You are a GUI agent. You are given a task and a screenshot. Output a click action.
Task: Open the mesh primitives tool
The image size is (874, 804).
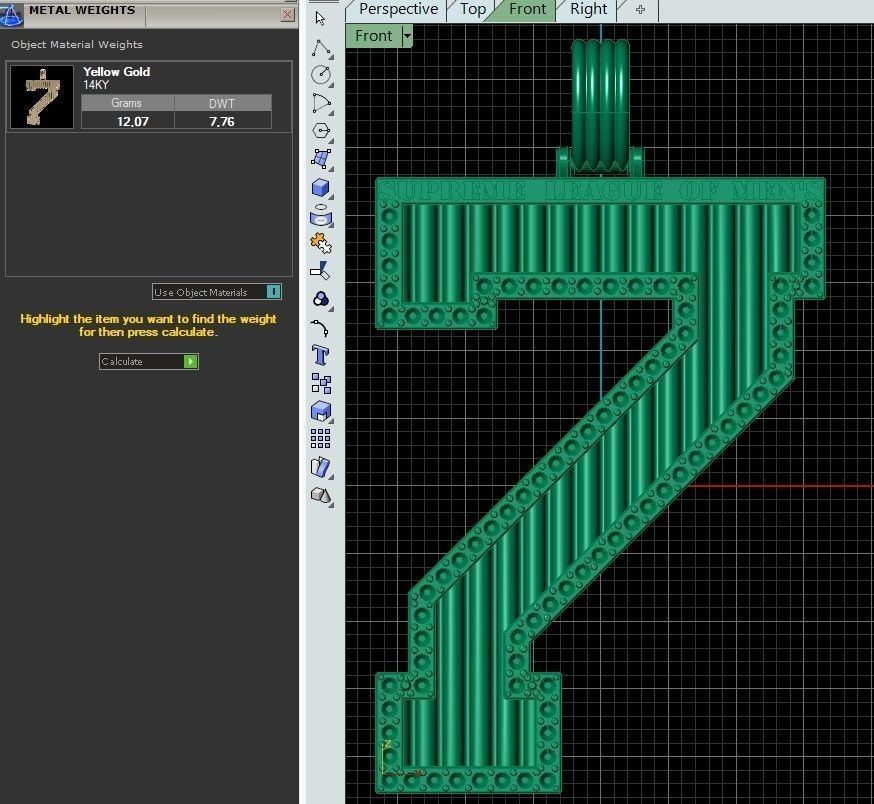click(x=321, y=495)
